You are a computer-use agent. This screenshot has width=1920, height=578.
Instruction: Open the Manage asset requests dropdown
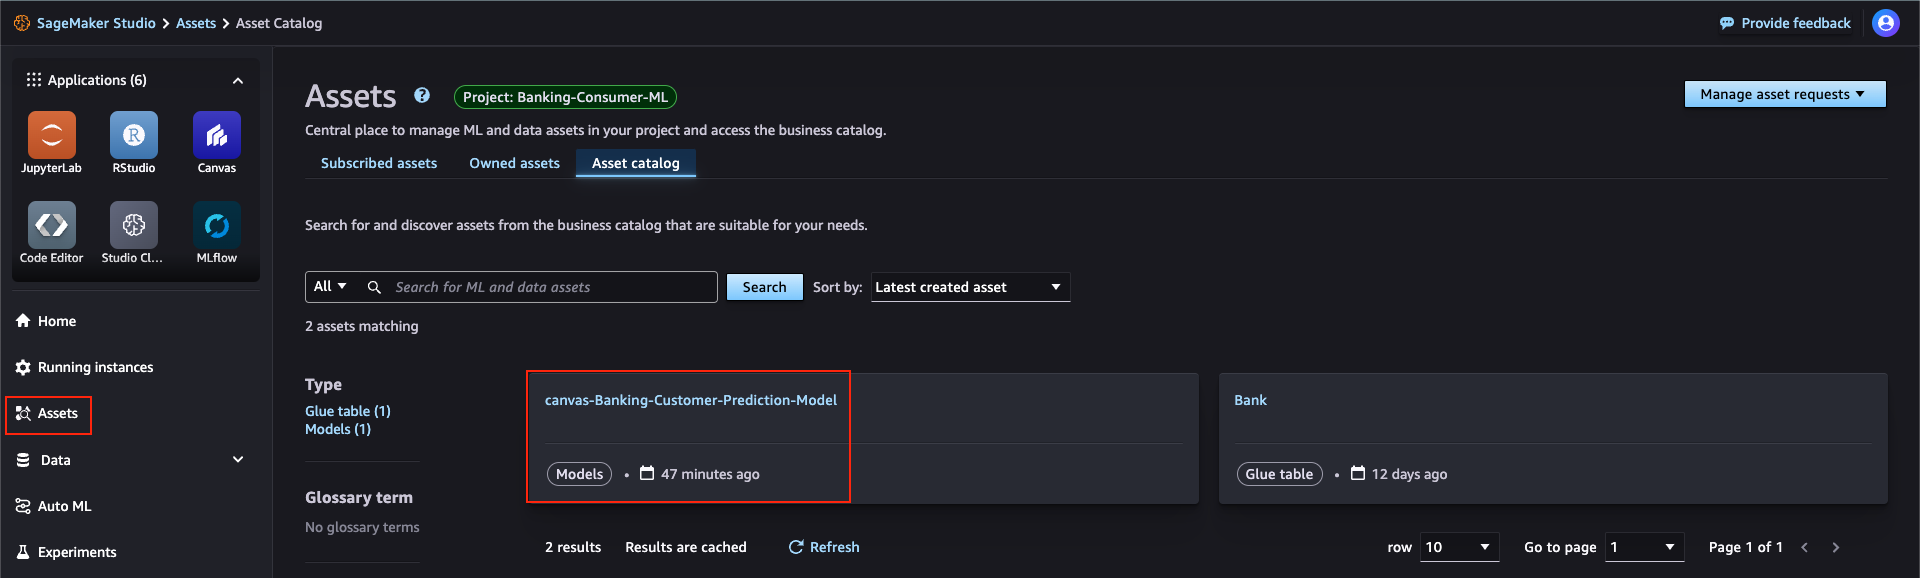click(x=1785, y=94)
